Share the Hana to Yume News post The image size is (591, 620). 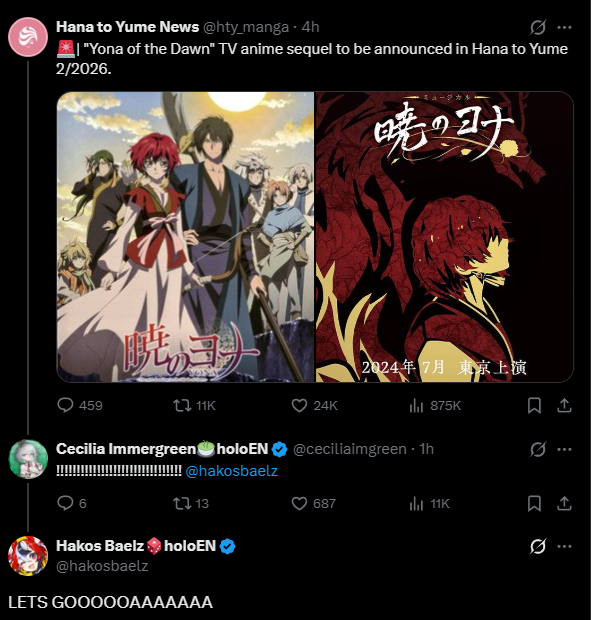click(564, 406)
